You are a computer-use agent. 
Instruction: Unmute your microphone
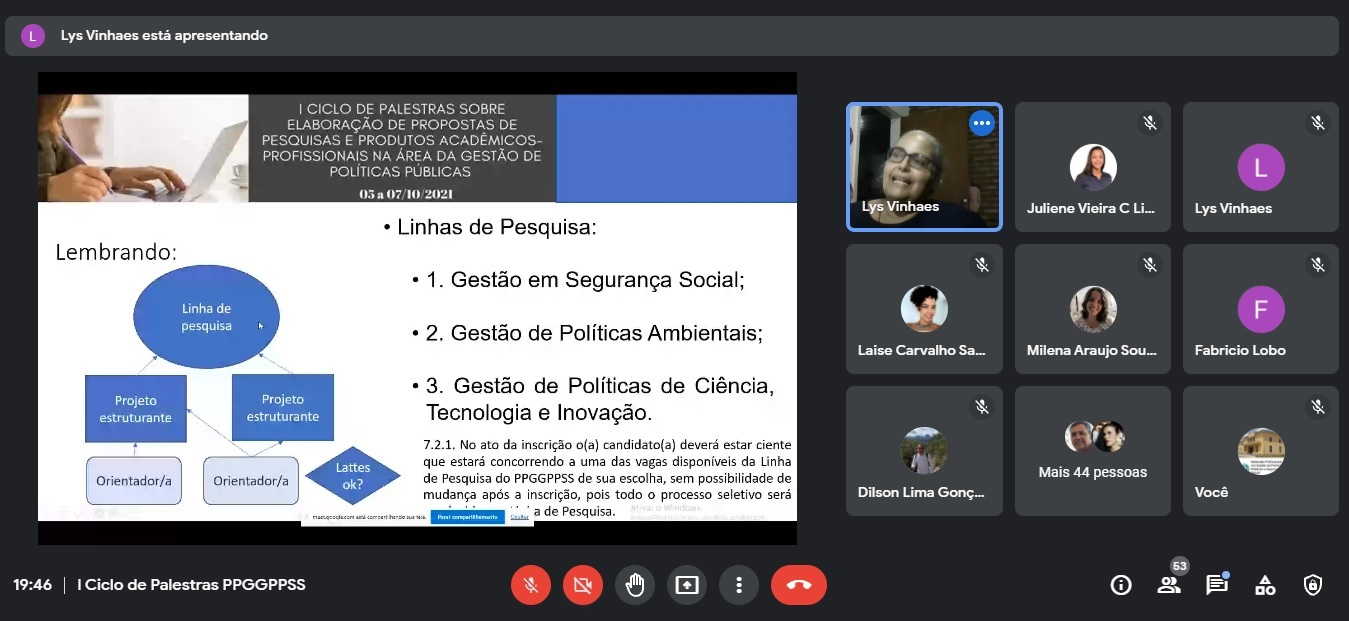(x=531, y=585)
